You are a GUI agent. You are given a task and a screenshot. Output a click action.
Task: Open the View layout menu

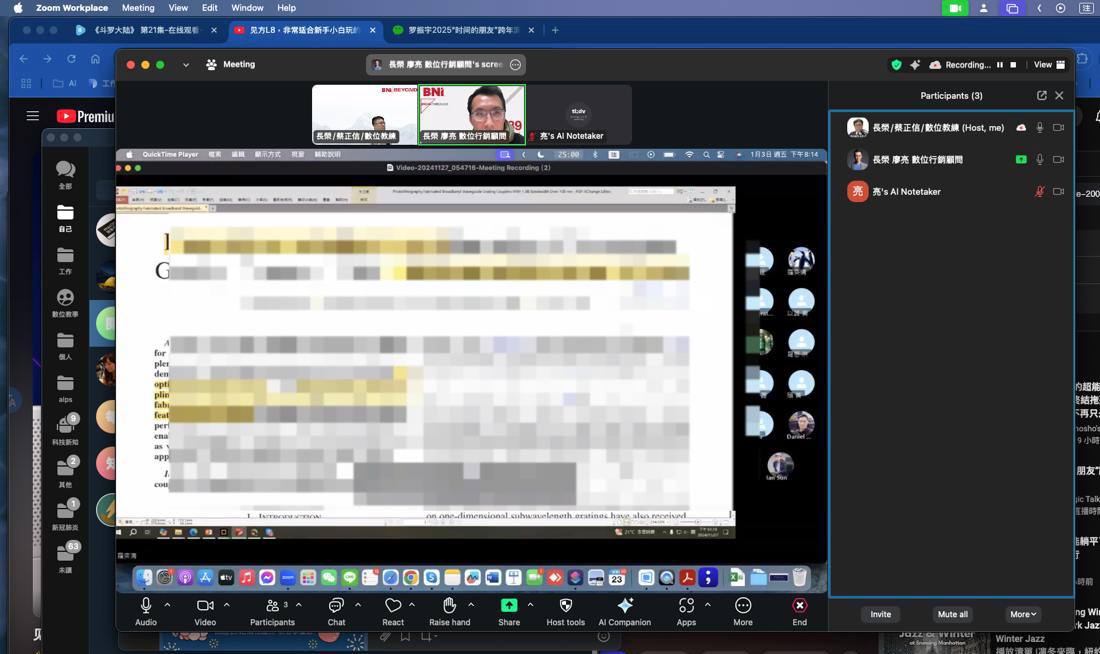[x=1049, y=65]
